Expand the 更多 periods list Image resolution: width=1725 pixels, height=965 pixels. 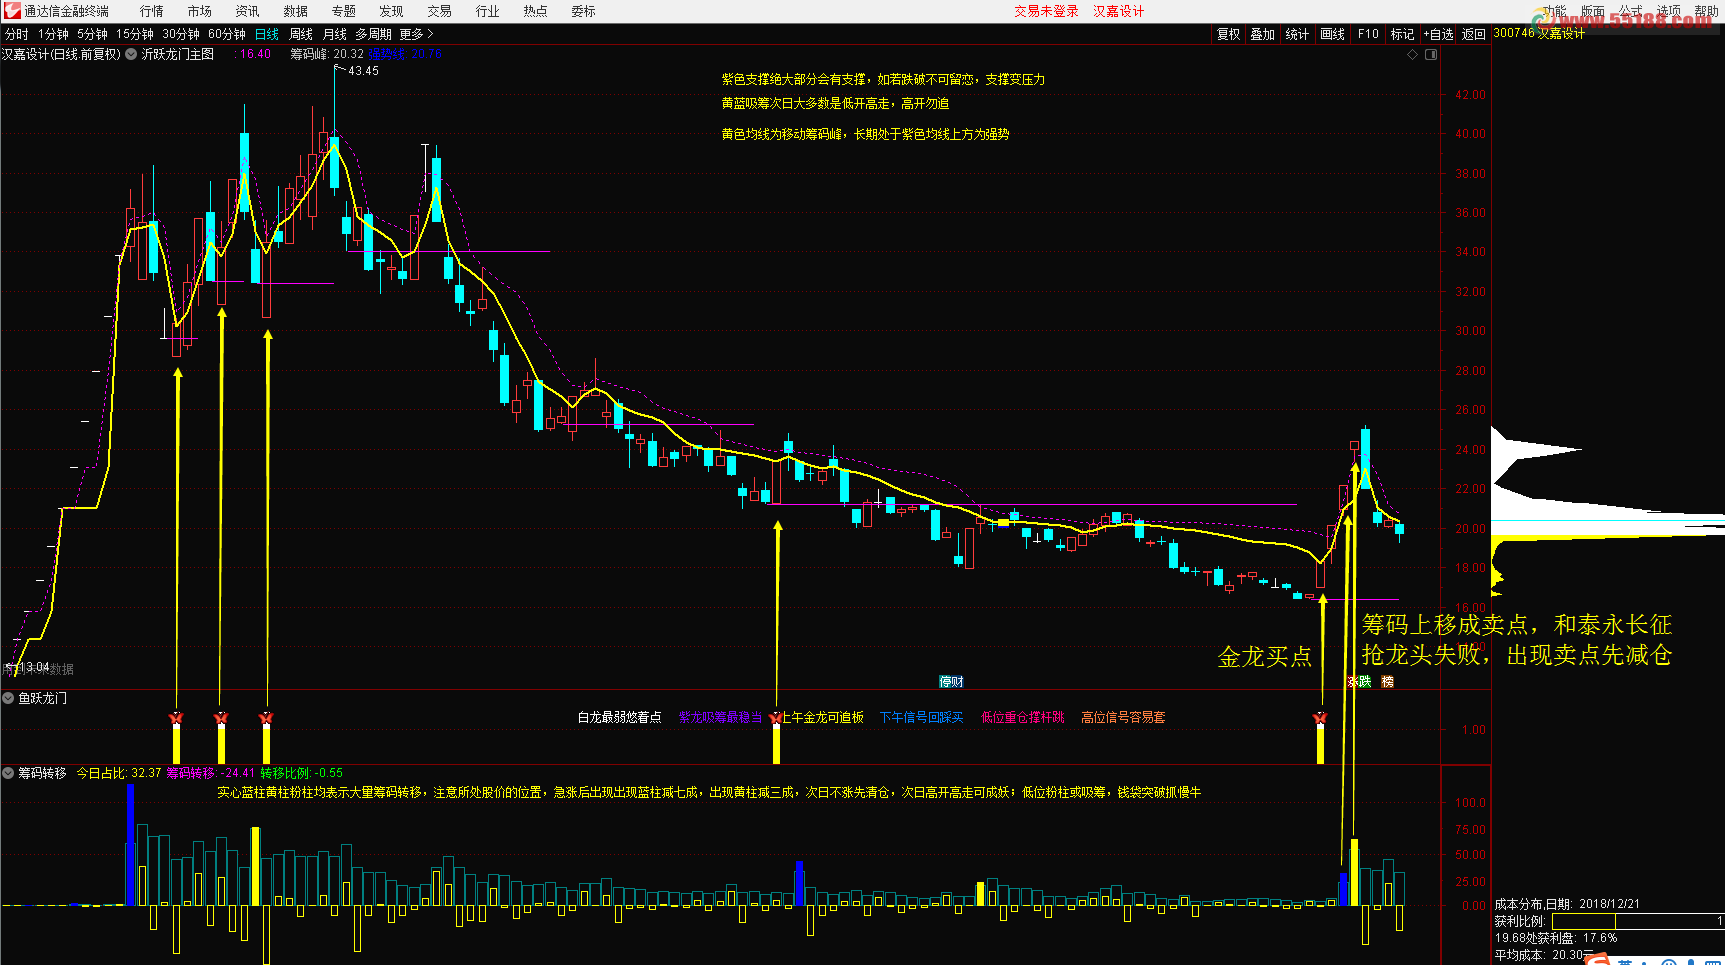pos(416,34)
